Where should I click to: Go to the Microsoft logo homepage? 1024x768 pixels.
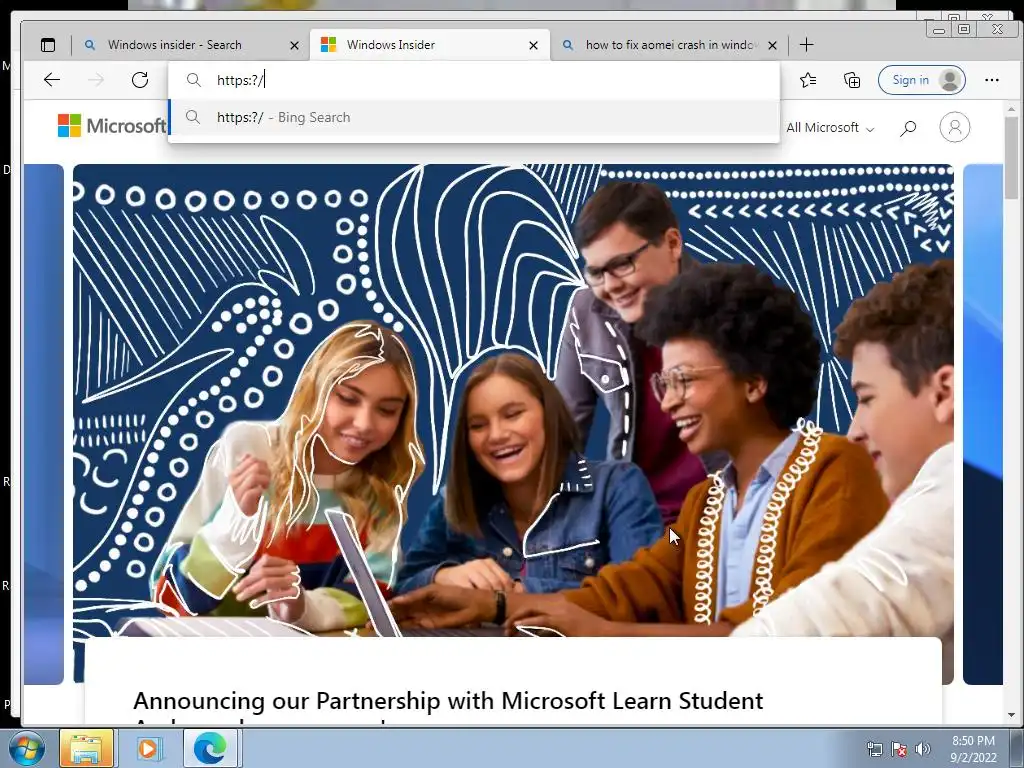[112, 125]
